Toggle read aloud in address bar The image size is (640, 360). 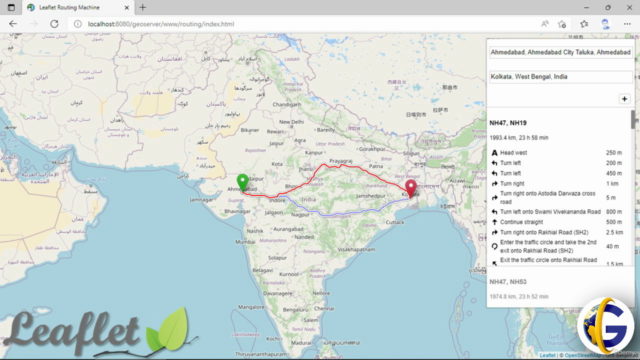coord(545,24)
